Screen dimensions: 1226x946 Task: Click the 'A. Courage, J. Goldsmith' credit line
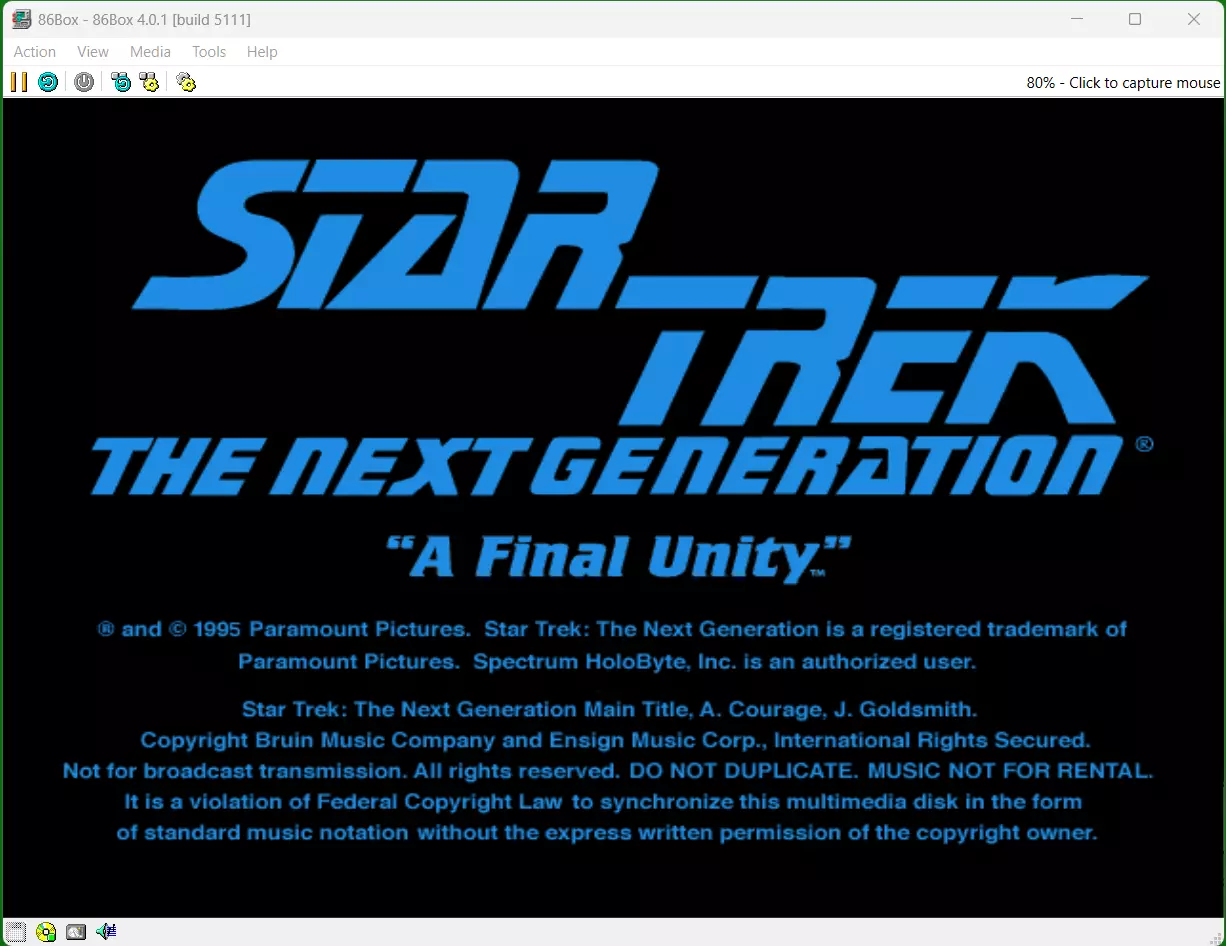[x=609, y=710]
